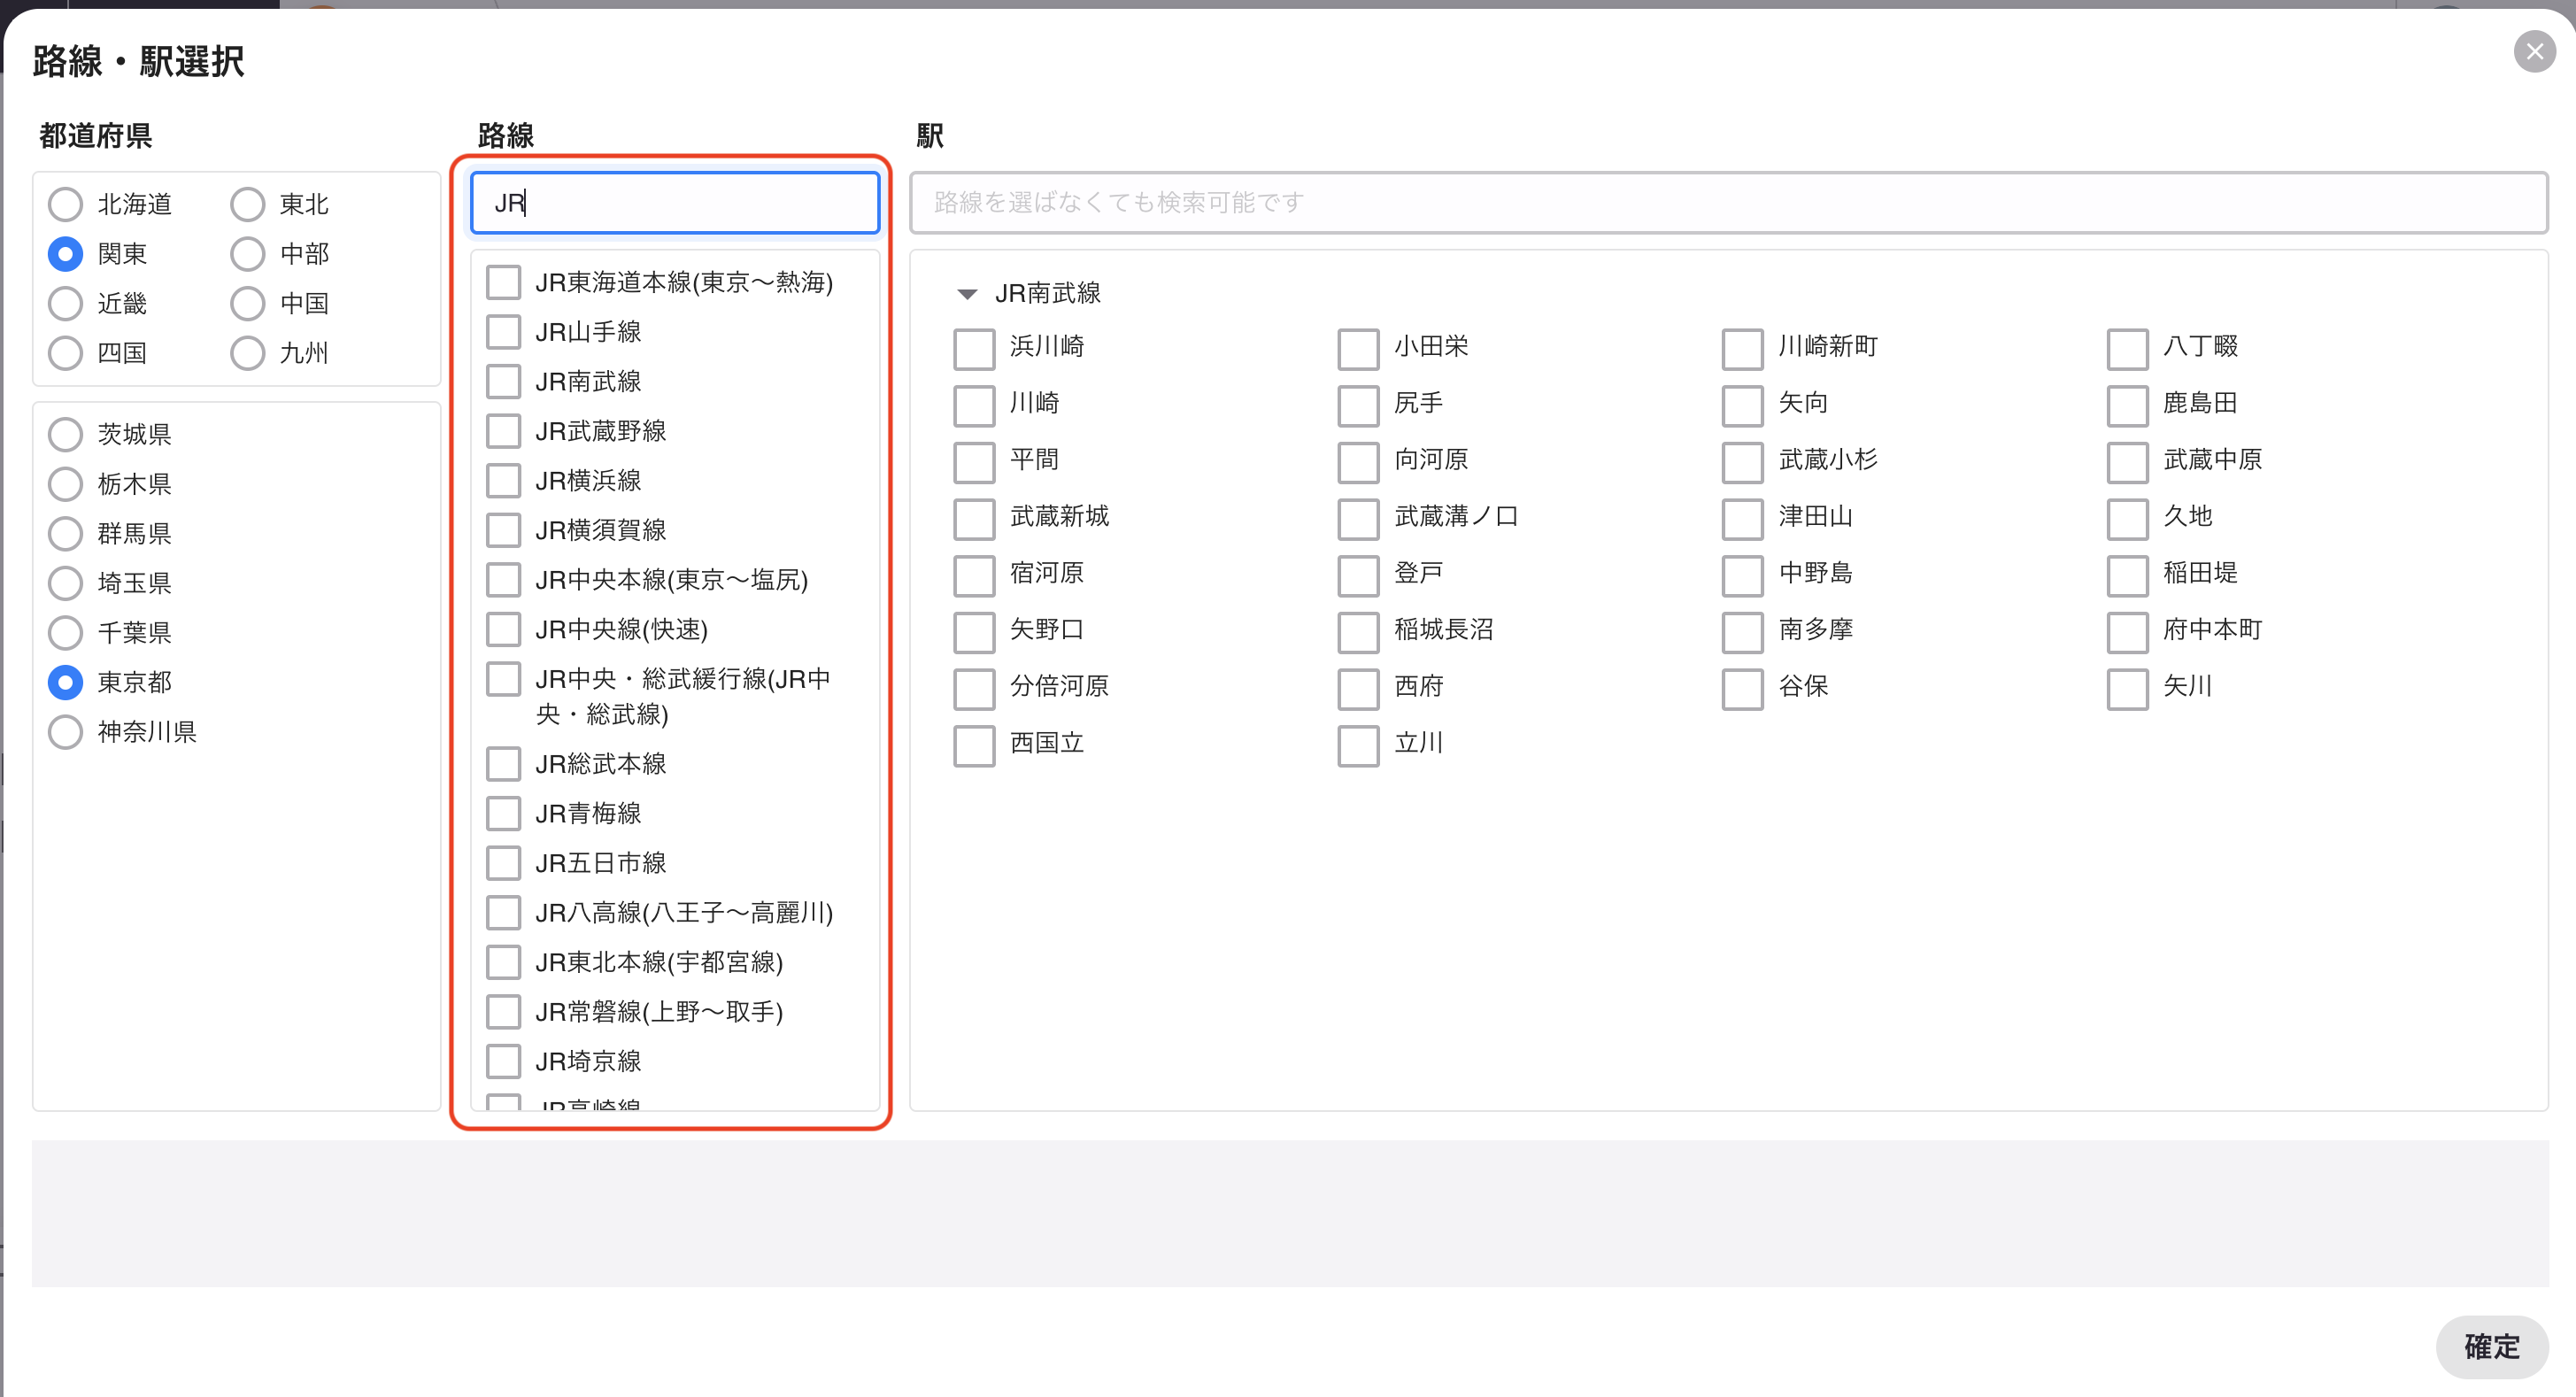Select the 中国 region radio button
The image size is (2576, 1397).
(x=247, y=303)
